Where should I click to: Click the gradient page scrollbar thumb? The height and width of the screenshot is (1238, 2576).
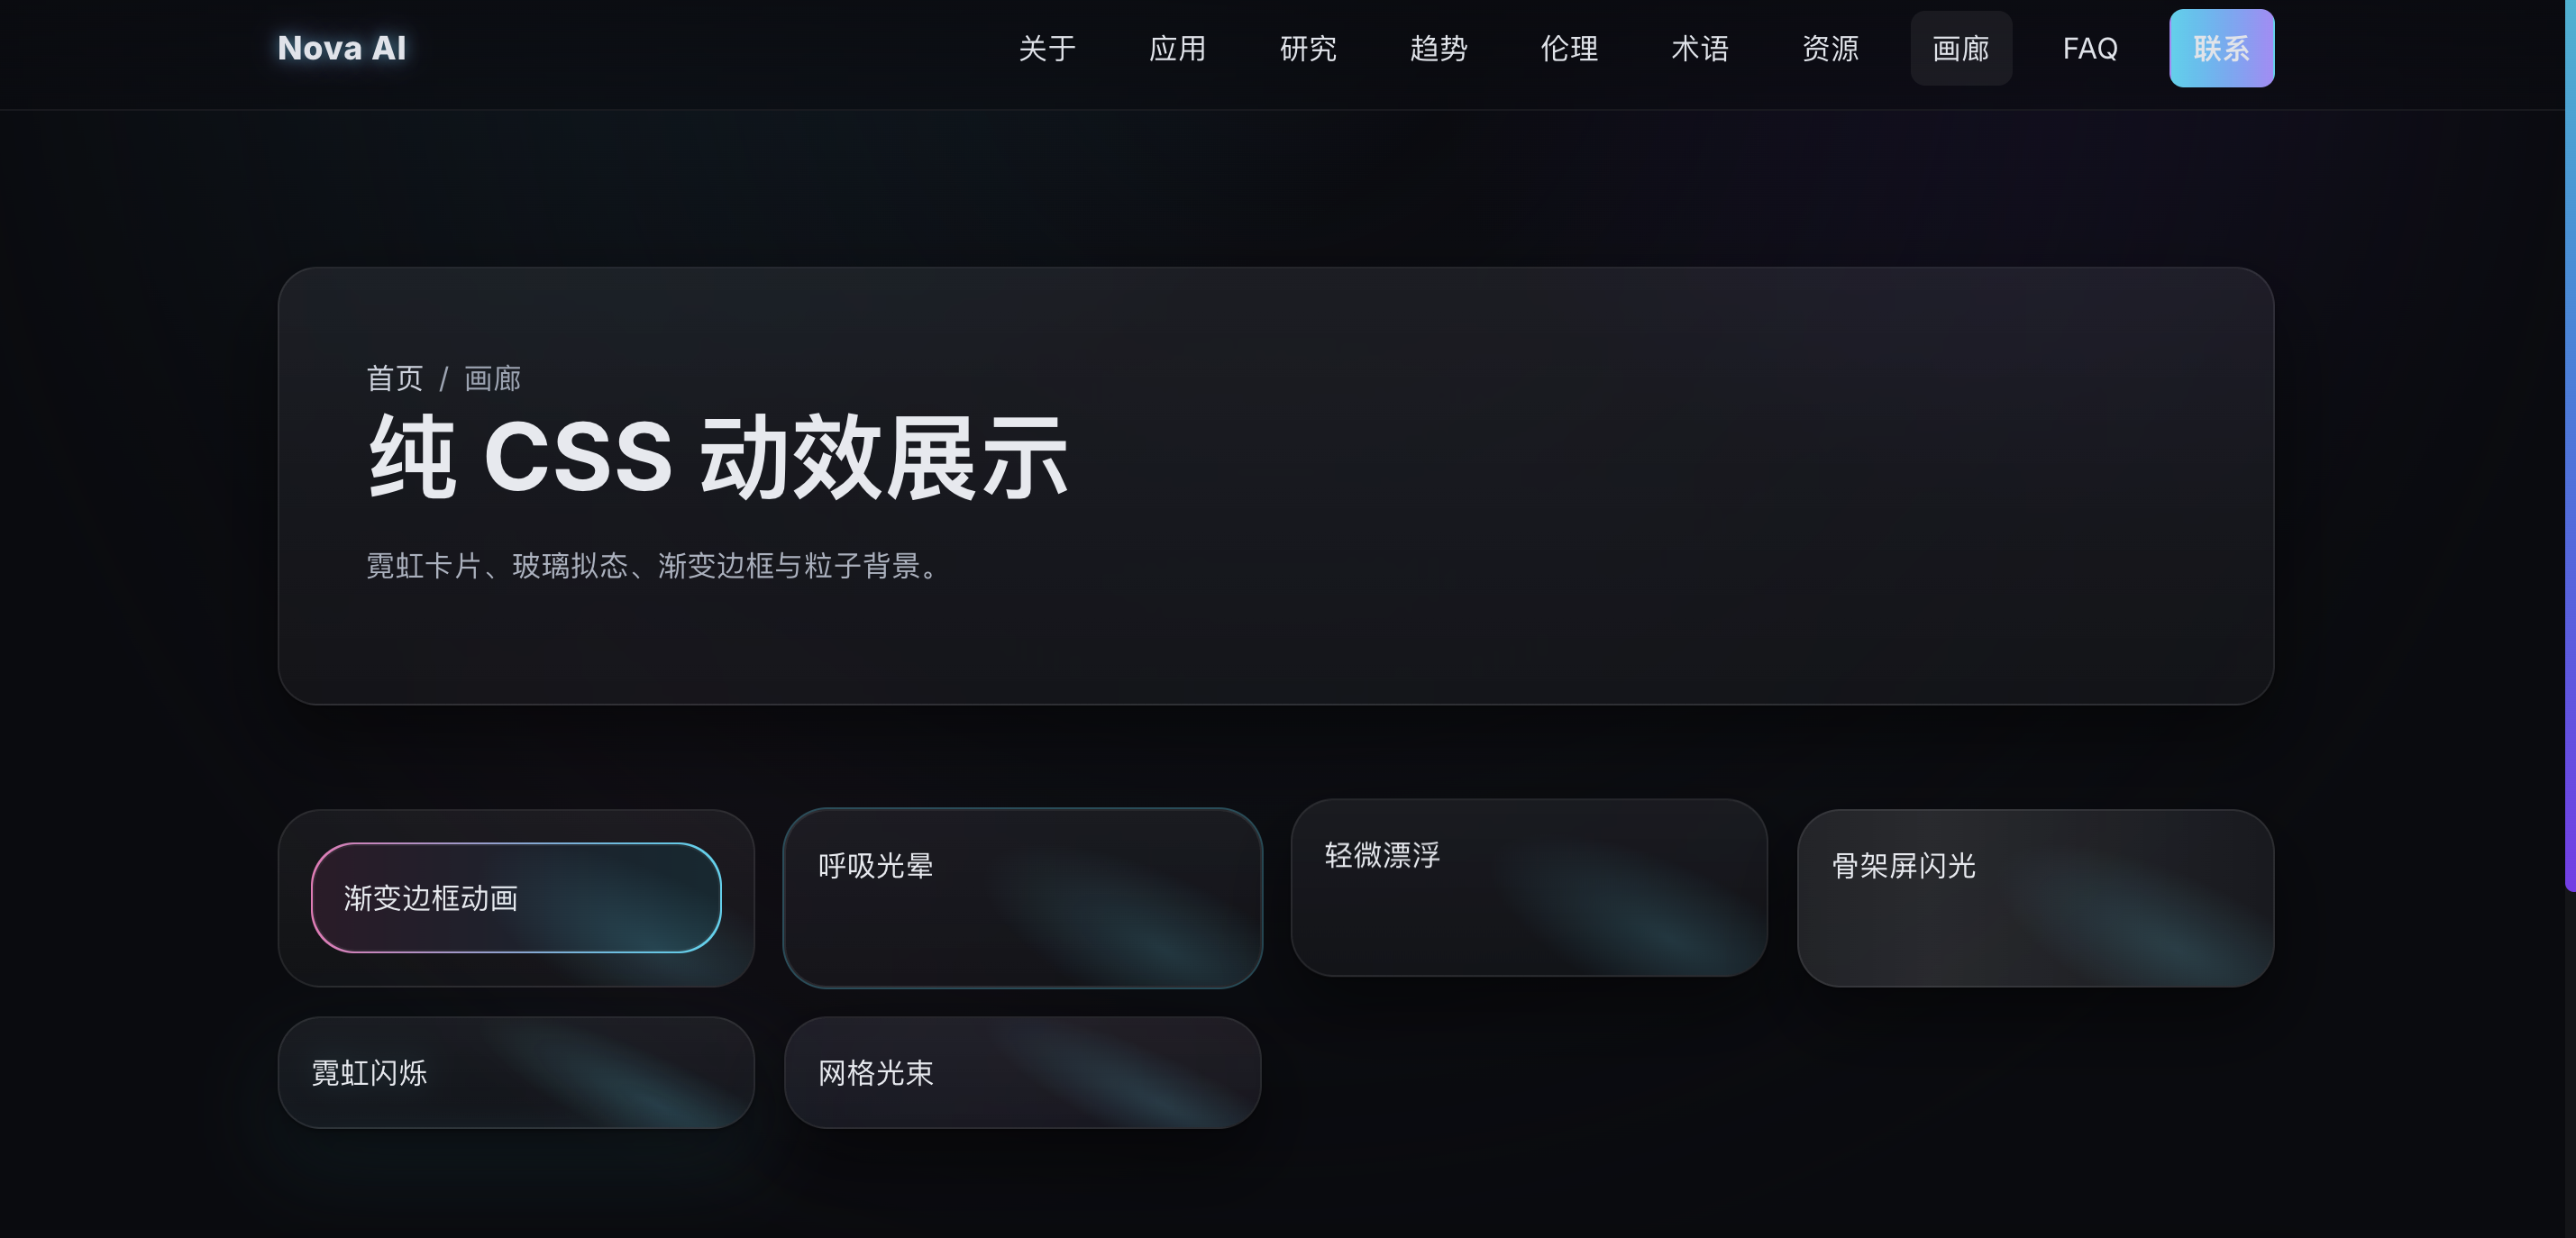pyautogui.click(x=2570, y=445)
